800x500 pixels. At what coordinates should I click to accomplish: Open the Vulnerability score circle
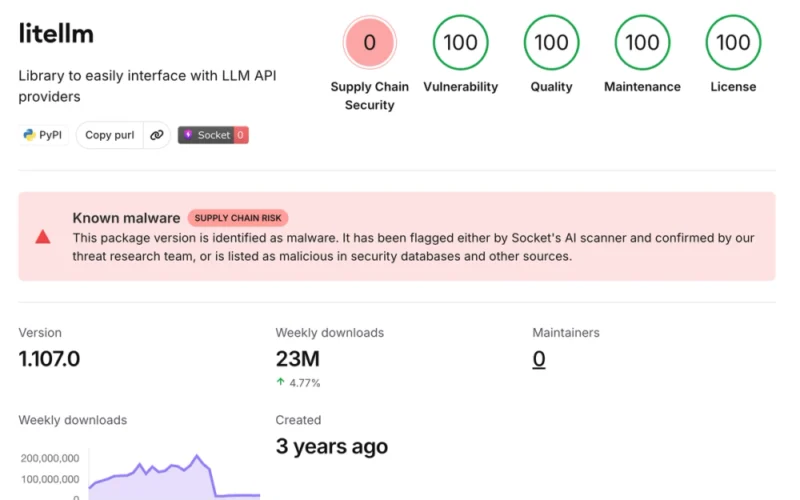[460, 42]
